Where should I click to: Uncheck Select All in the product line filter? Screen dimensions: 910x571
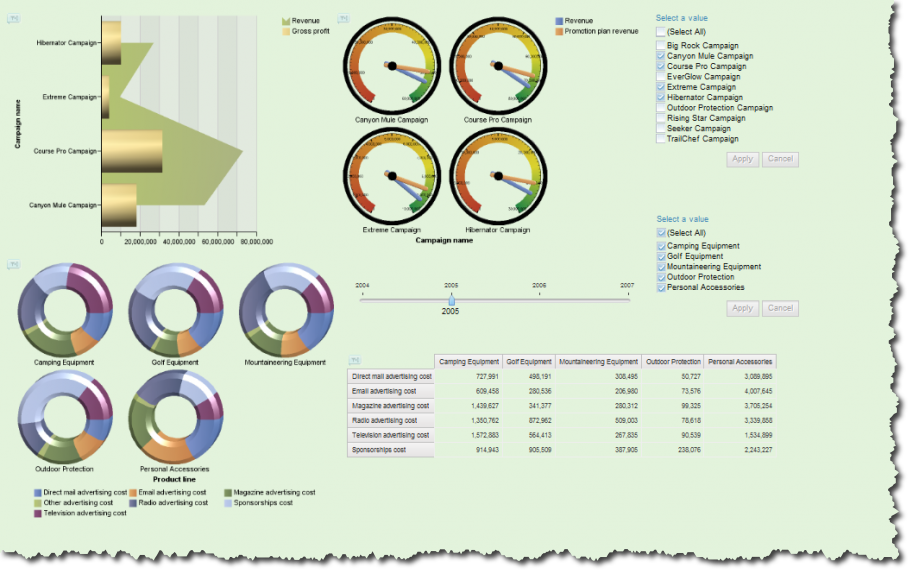tap(661, 233)
